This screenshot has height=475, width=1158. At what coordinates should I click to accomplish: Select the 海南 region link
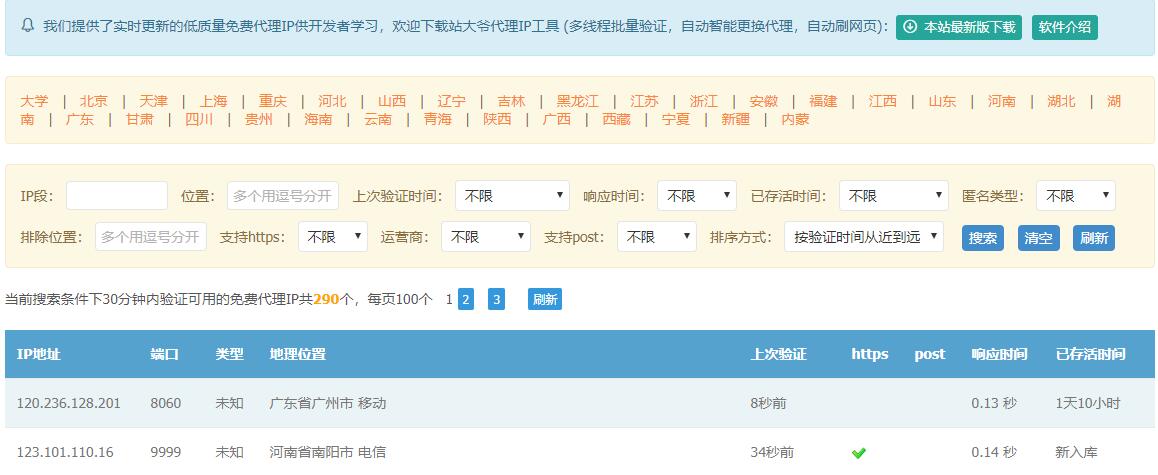[x=318, y=119]
